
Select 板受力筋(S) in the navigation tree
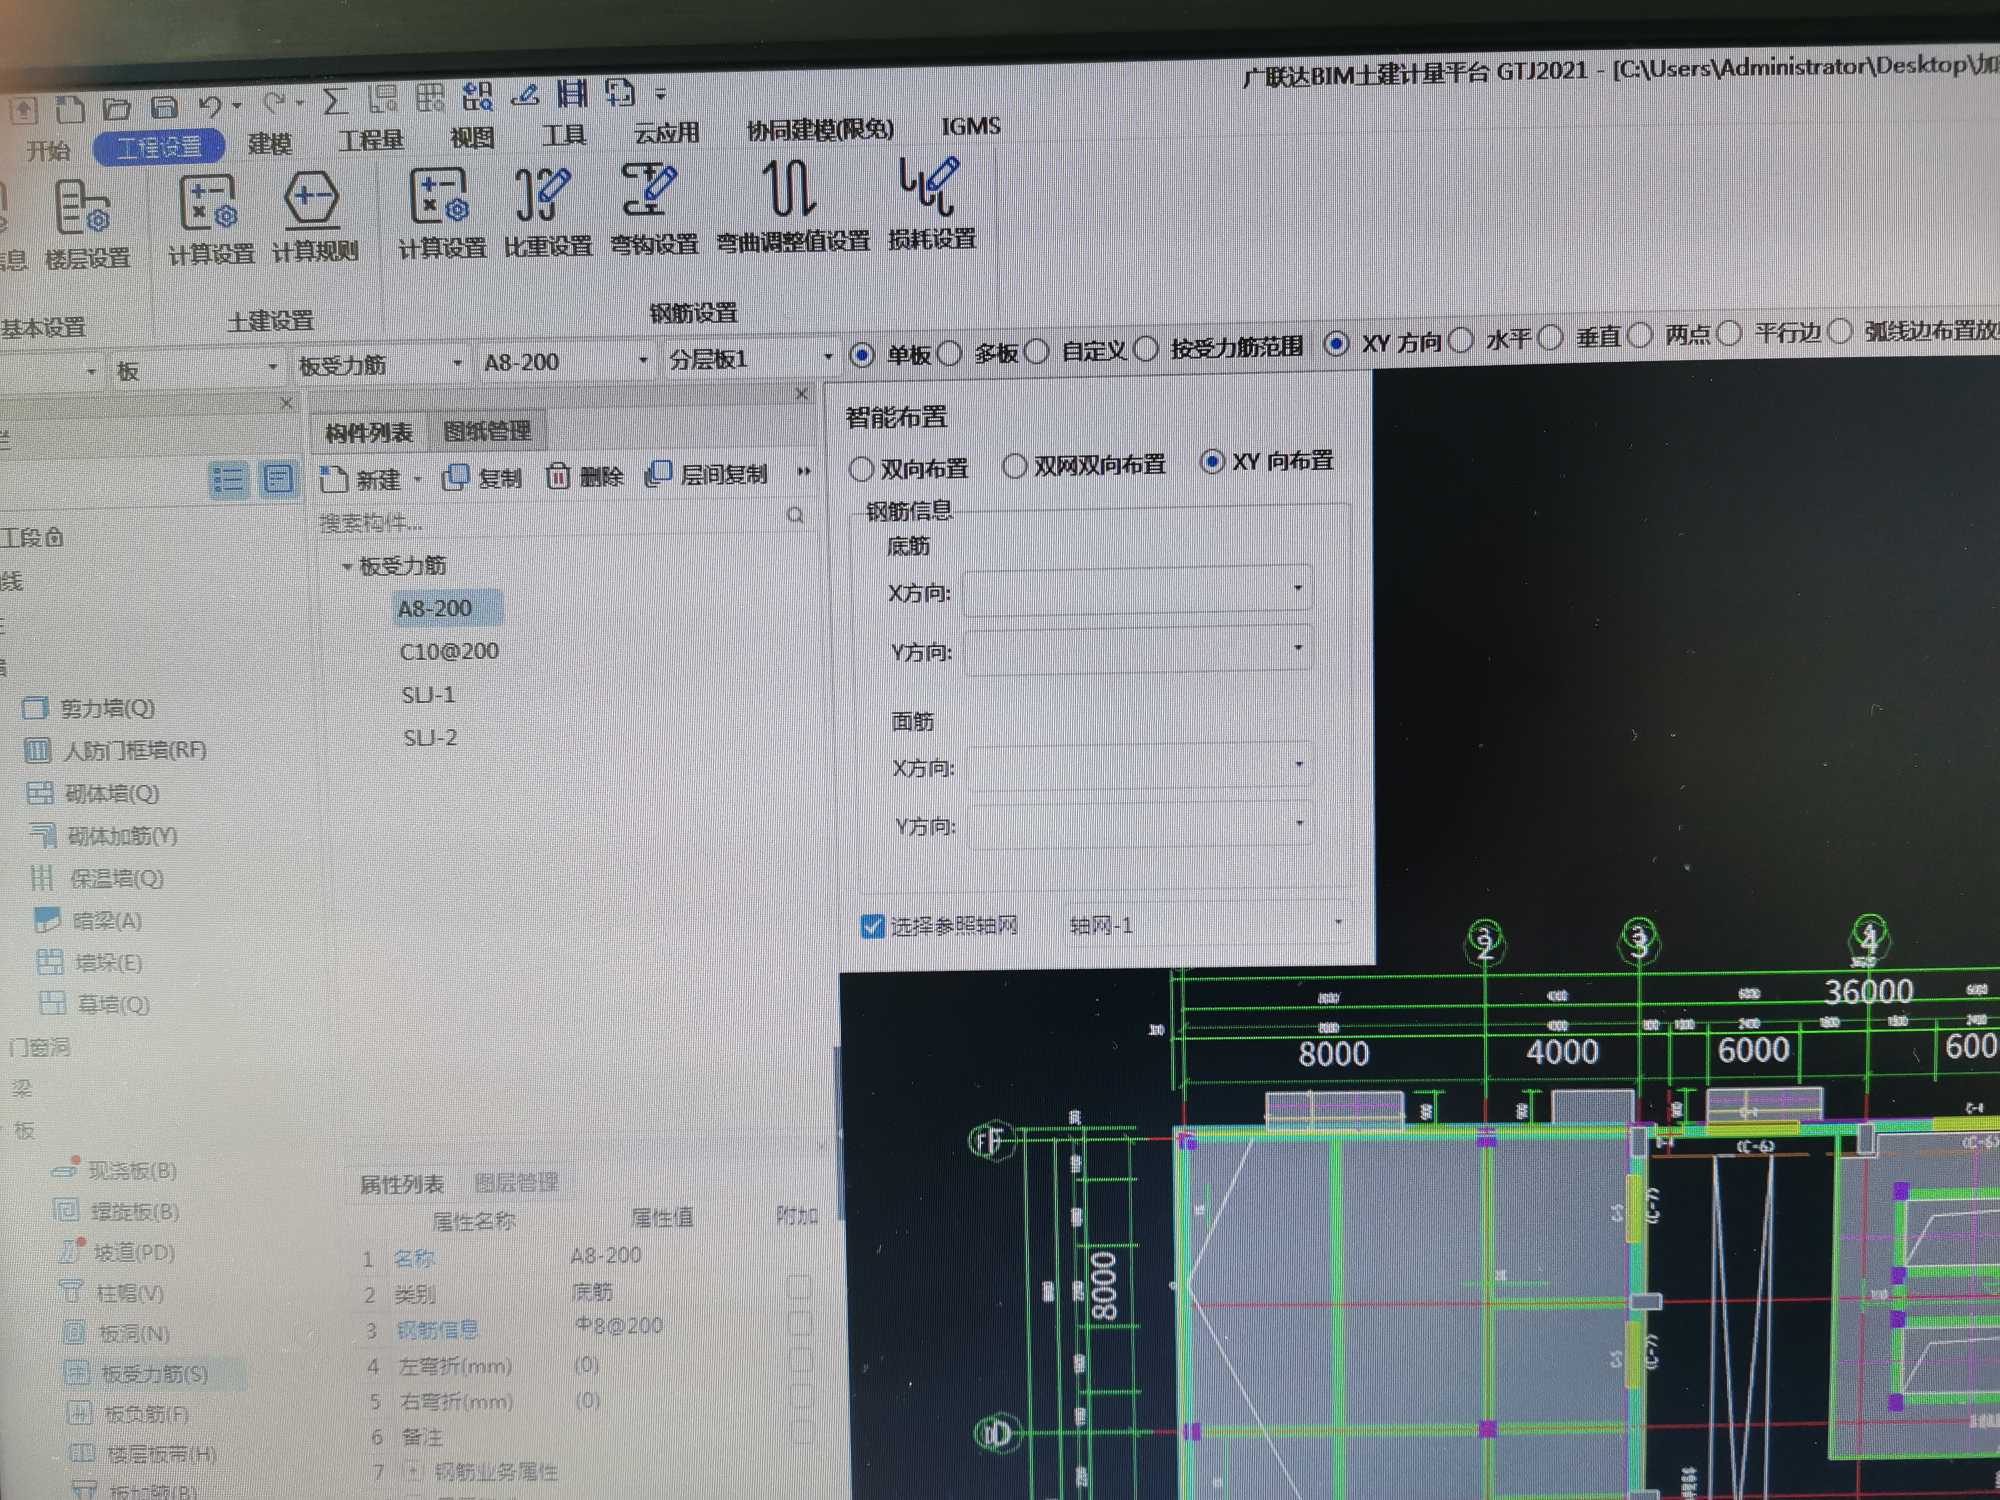pos(138,1374)
